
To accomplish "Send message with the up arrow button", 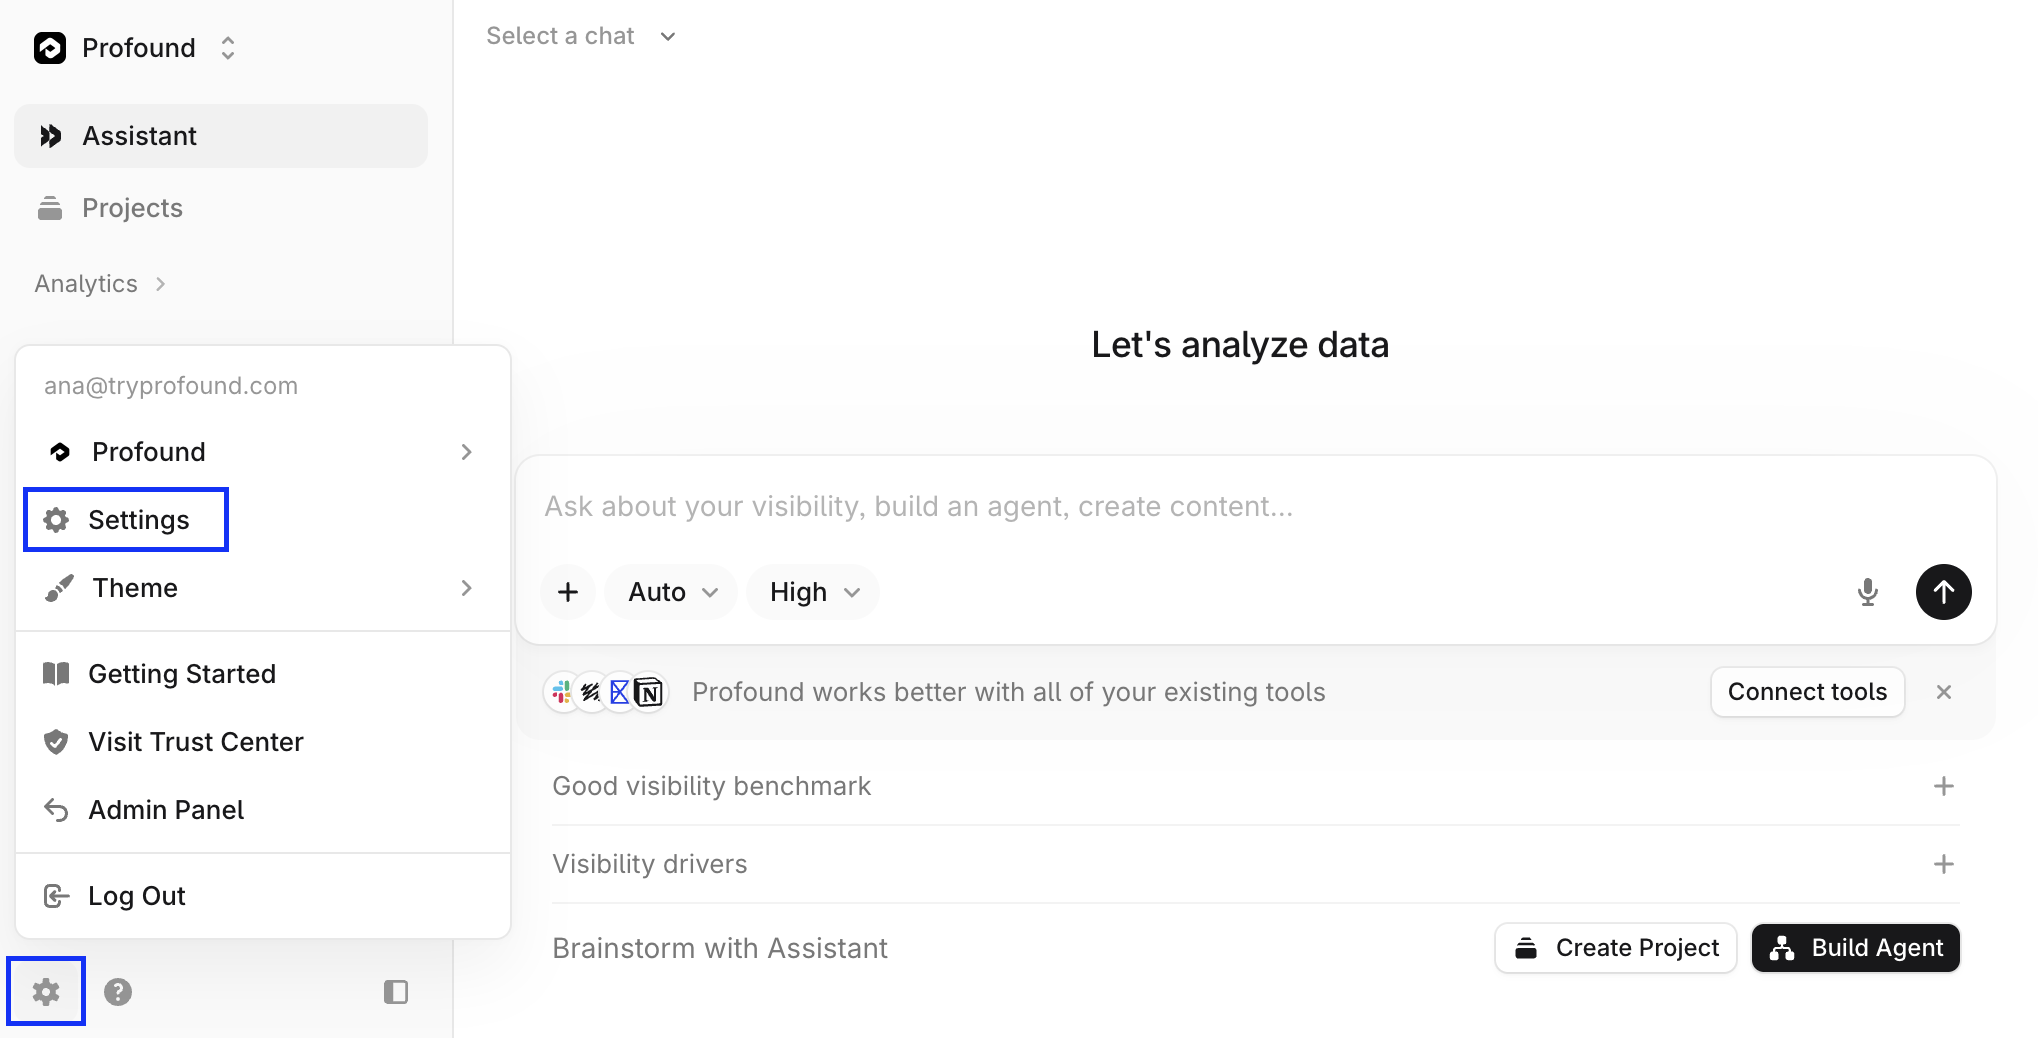I will point(1943,592).
